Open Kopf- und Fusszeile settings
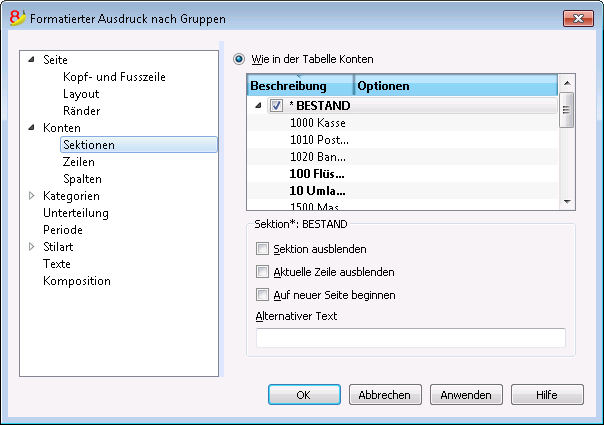The width and height of the screenshot is (604, 425). coord(114,77)
